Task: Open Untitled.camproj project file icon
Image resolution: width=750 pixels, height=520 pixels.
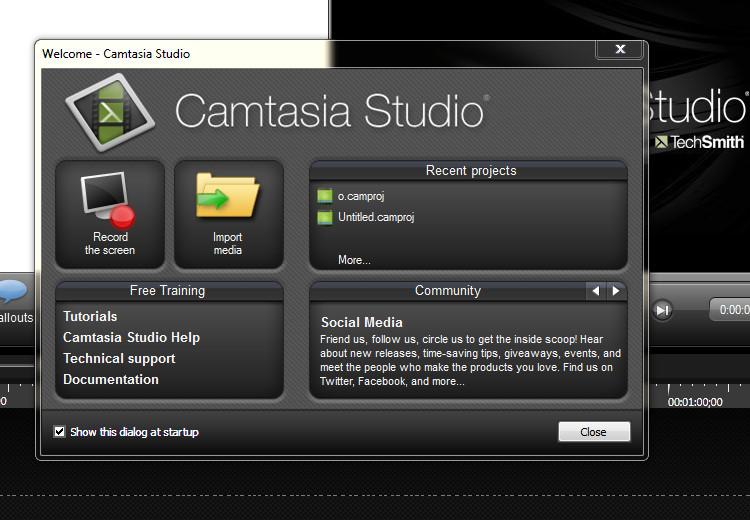Action: coord(325,218)
